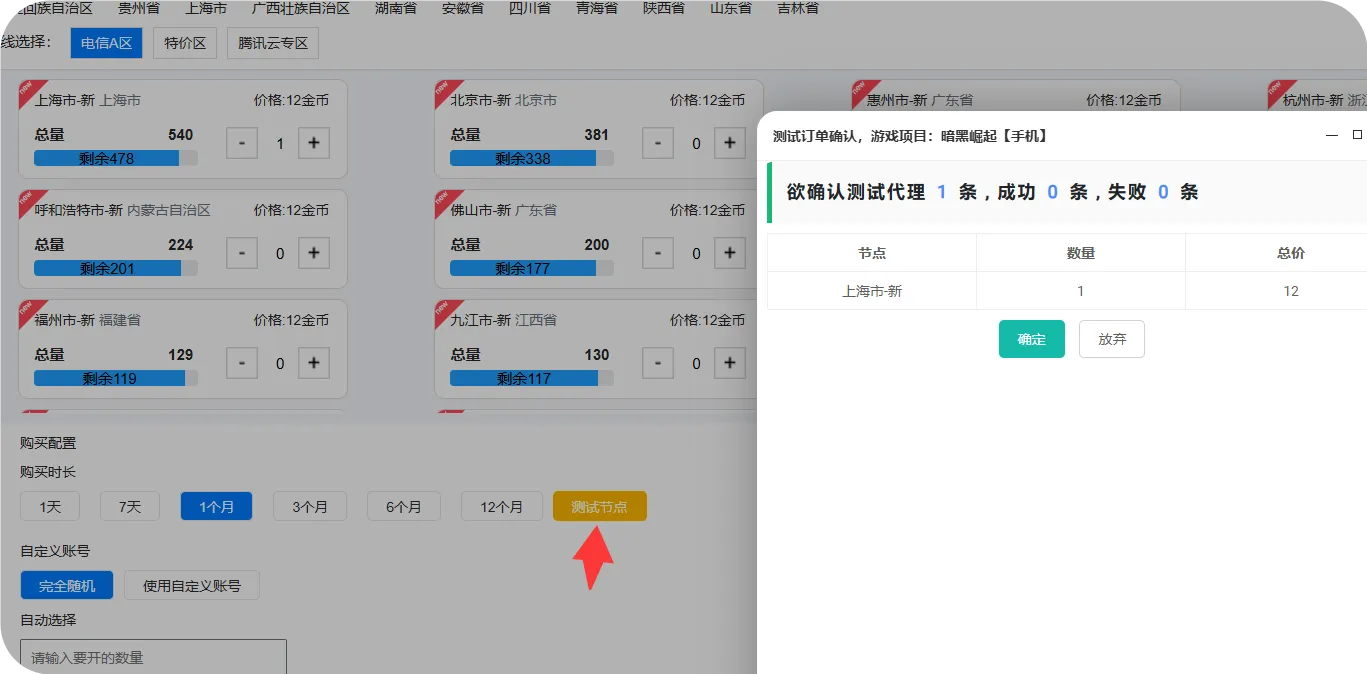Switch to the 电信A区 line tab
The height and width of the screenshot is (674, 1367).
pos(107,43)
